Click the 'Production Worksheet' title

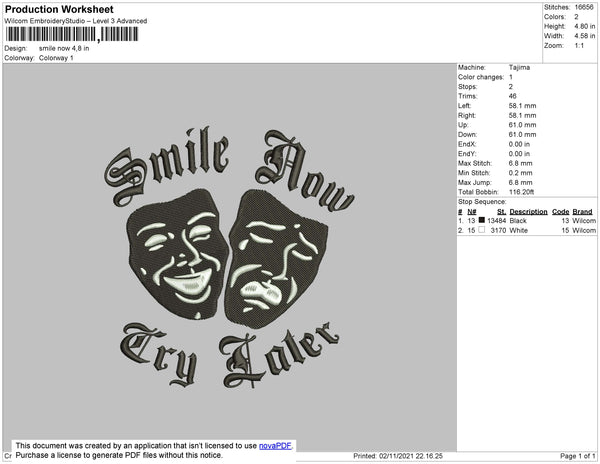(59, 9)
